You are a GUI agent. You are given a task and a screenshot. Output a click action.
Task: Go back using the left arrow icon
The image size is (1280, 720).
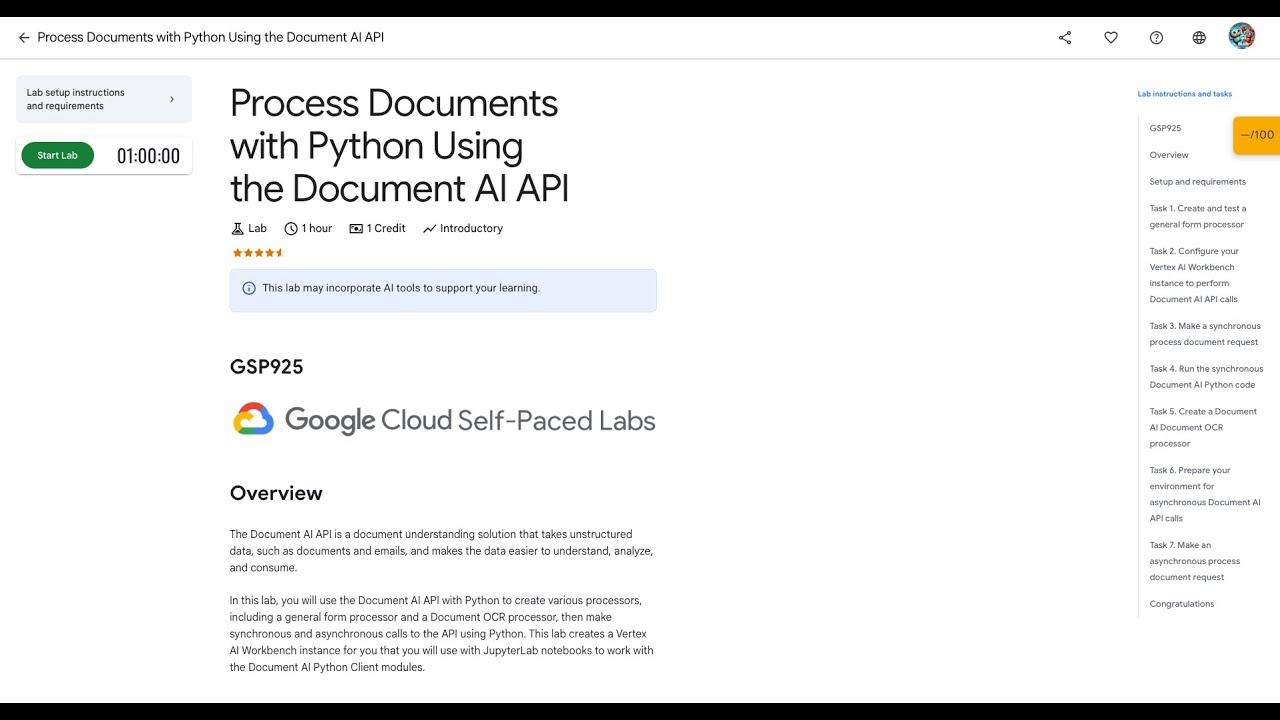pos(24,38)
